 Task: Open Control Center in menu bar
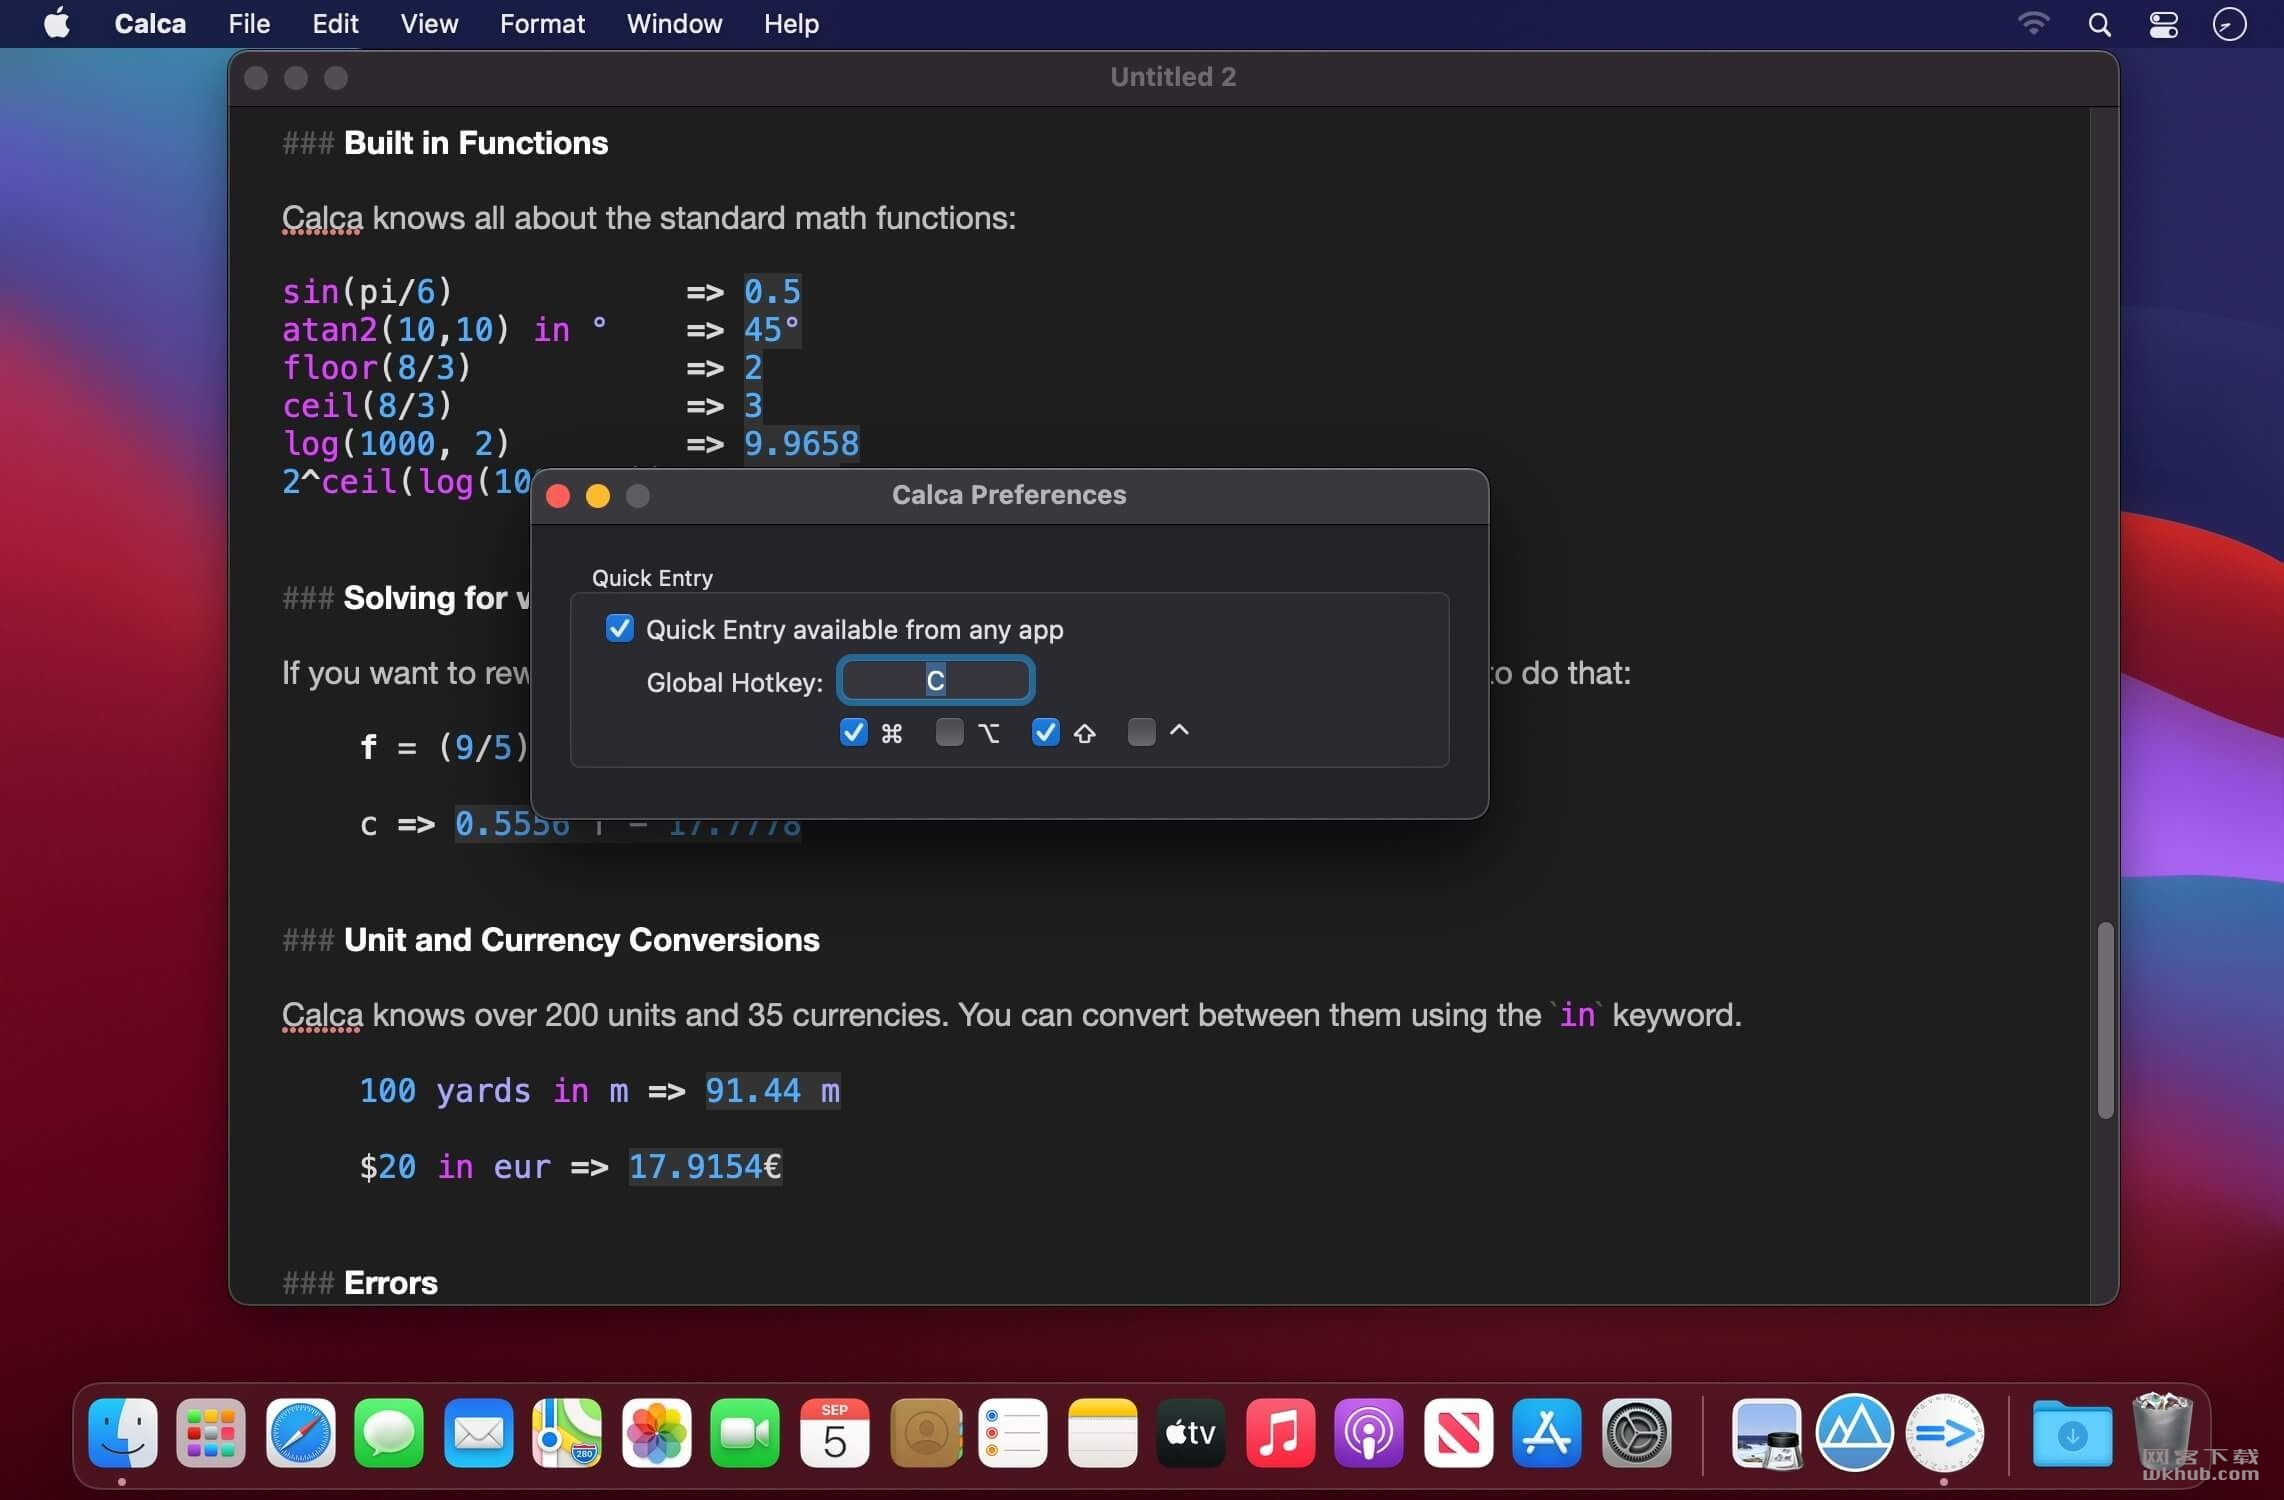coord(2164,24)
